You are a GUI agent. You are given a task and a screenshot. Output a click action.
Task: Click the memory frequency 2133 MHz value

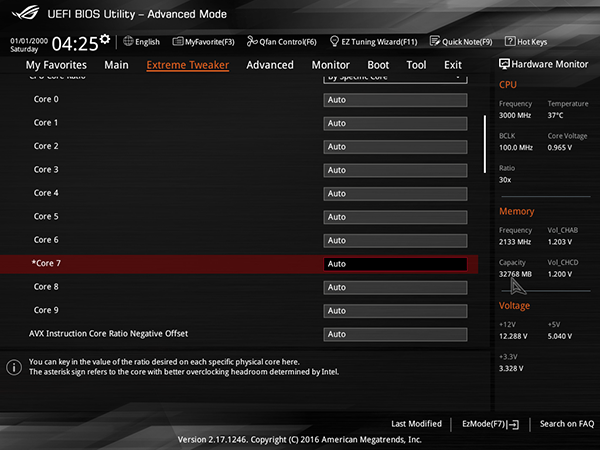[515, 242]
